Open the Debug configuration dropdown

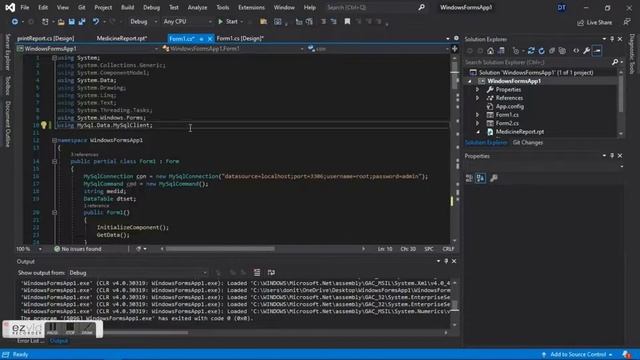coord(143,22)
